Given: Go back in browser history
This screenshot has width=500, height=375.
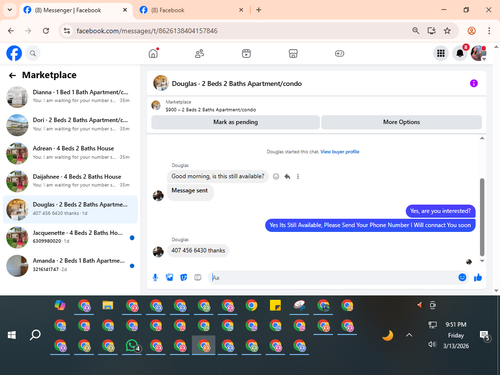Looking at the screenshot, I should (x=11, y=31).
